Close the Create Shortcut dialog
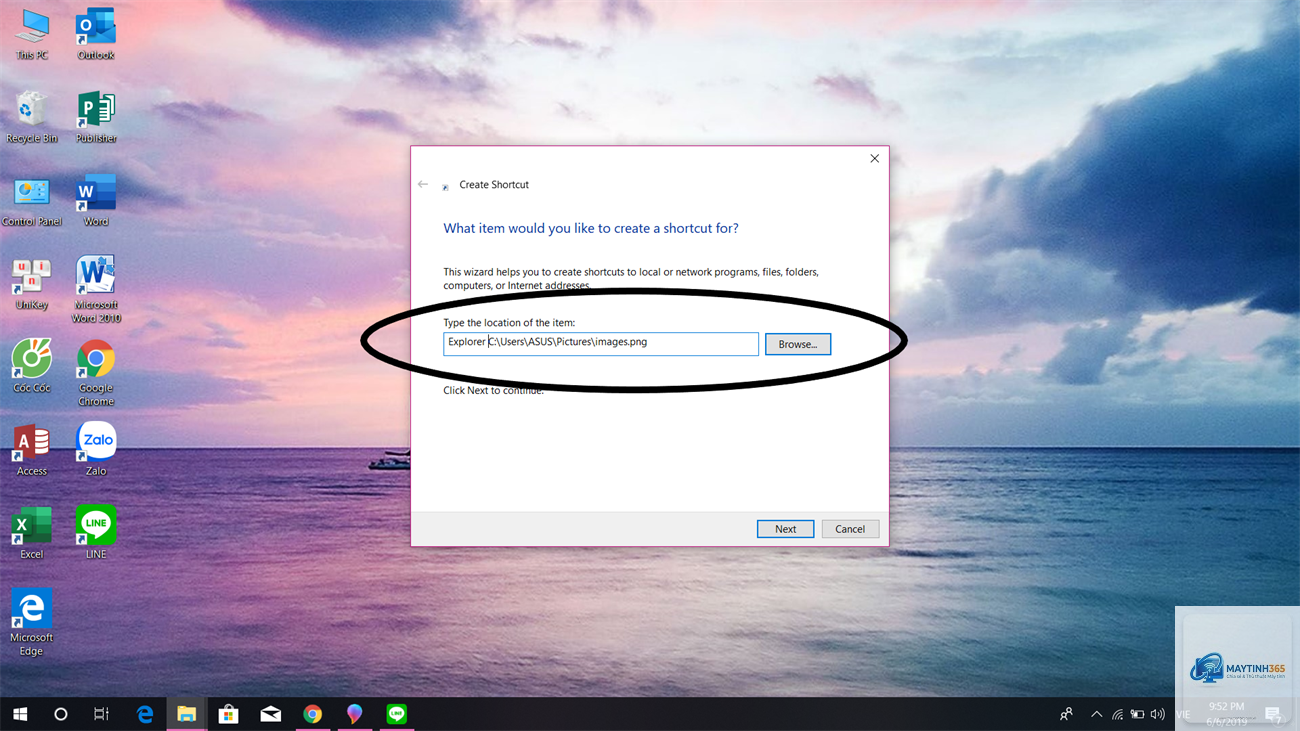 coord(874,158)
